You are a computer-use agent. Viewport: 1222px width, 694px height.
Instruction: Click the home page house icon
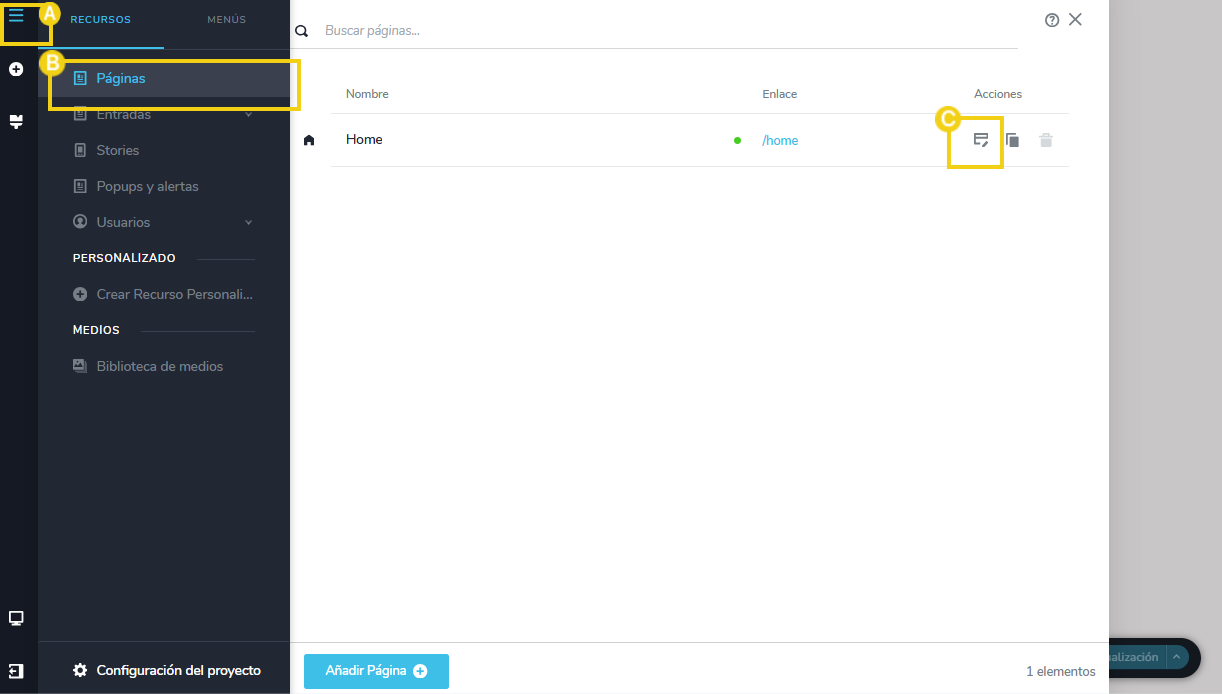309,140
